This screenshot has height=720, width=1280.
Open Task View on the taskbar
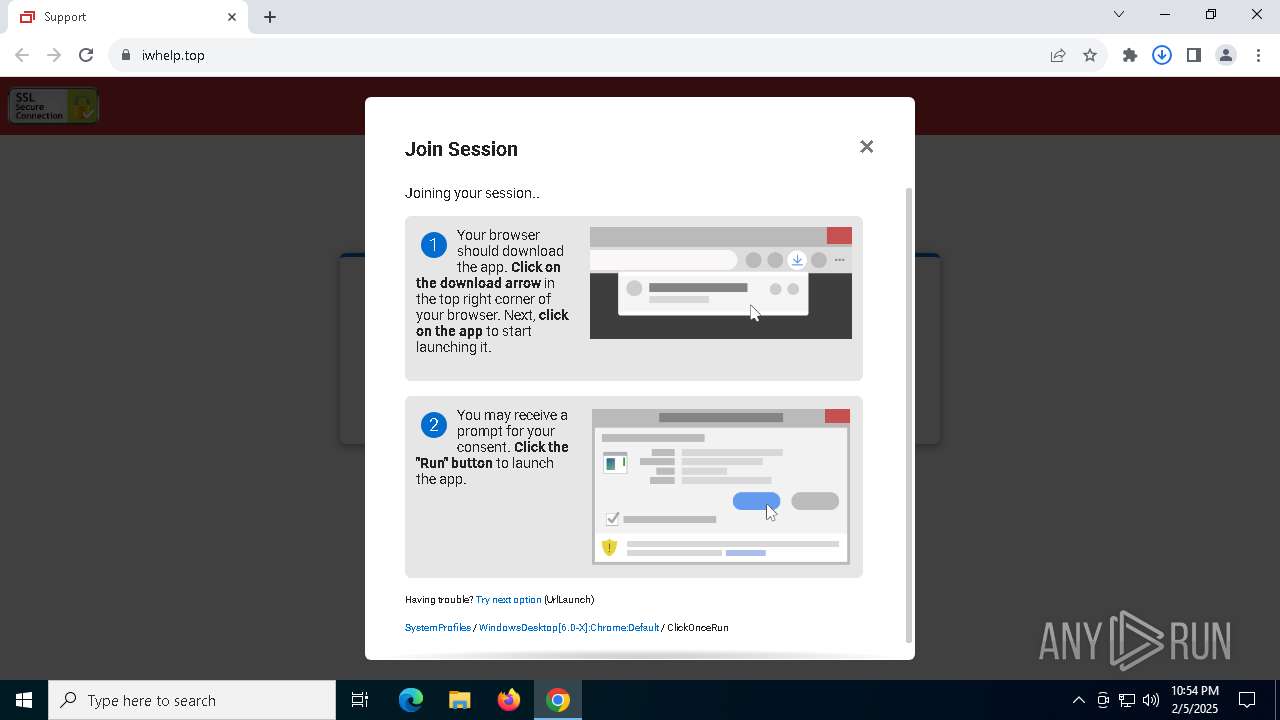point(360,700)
